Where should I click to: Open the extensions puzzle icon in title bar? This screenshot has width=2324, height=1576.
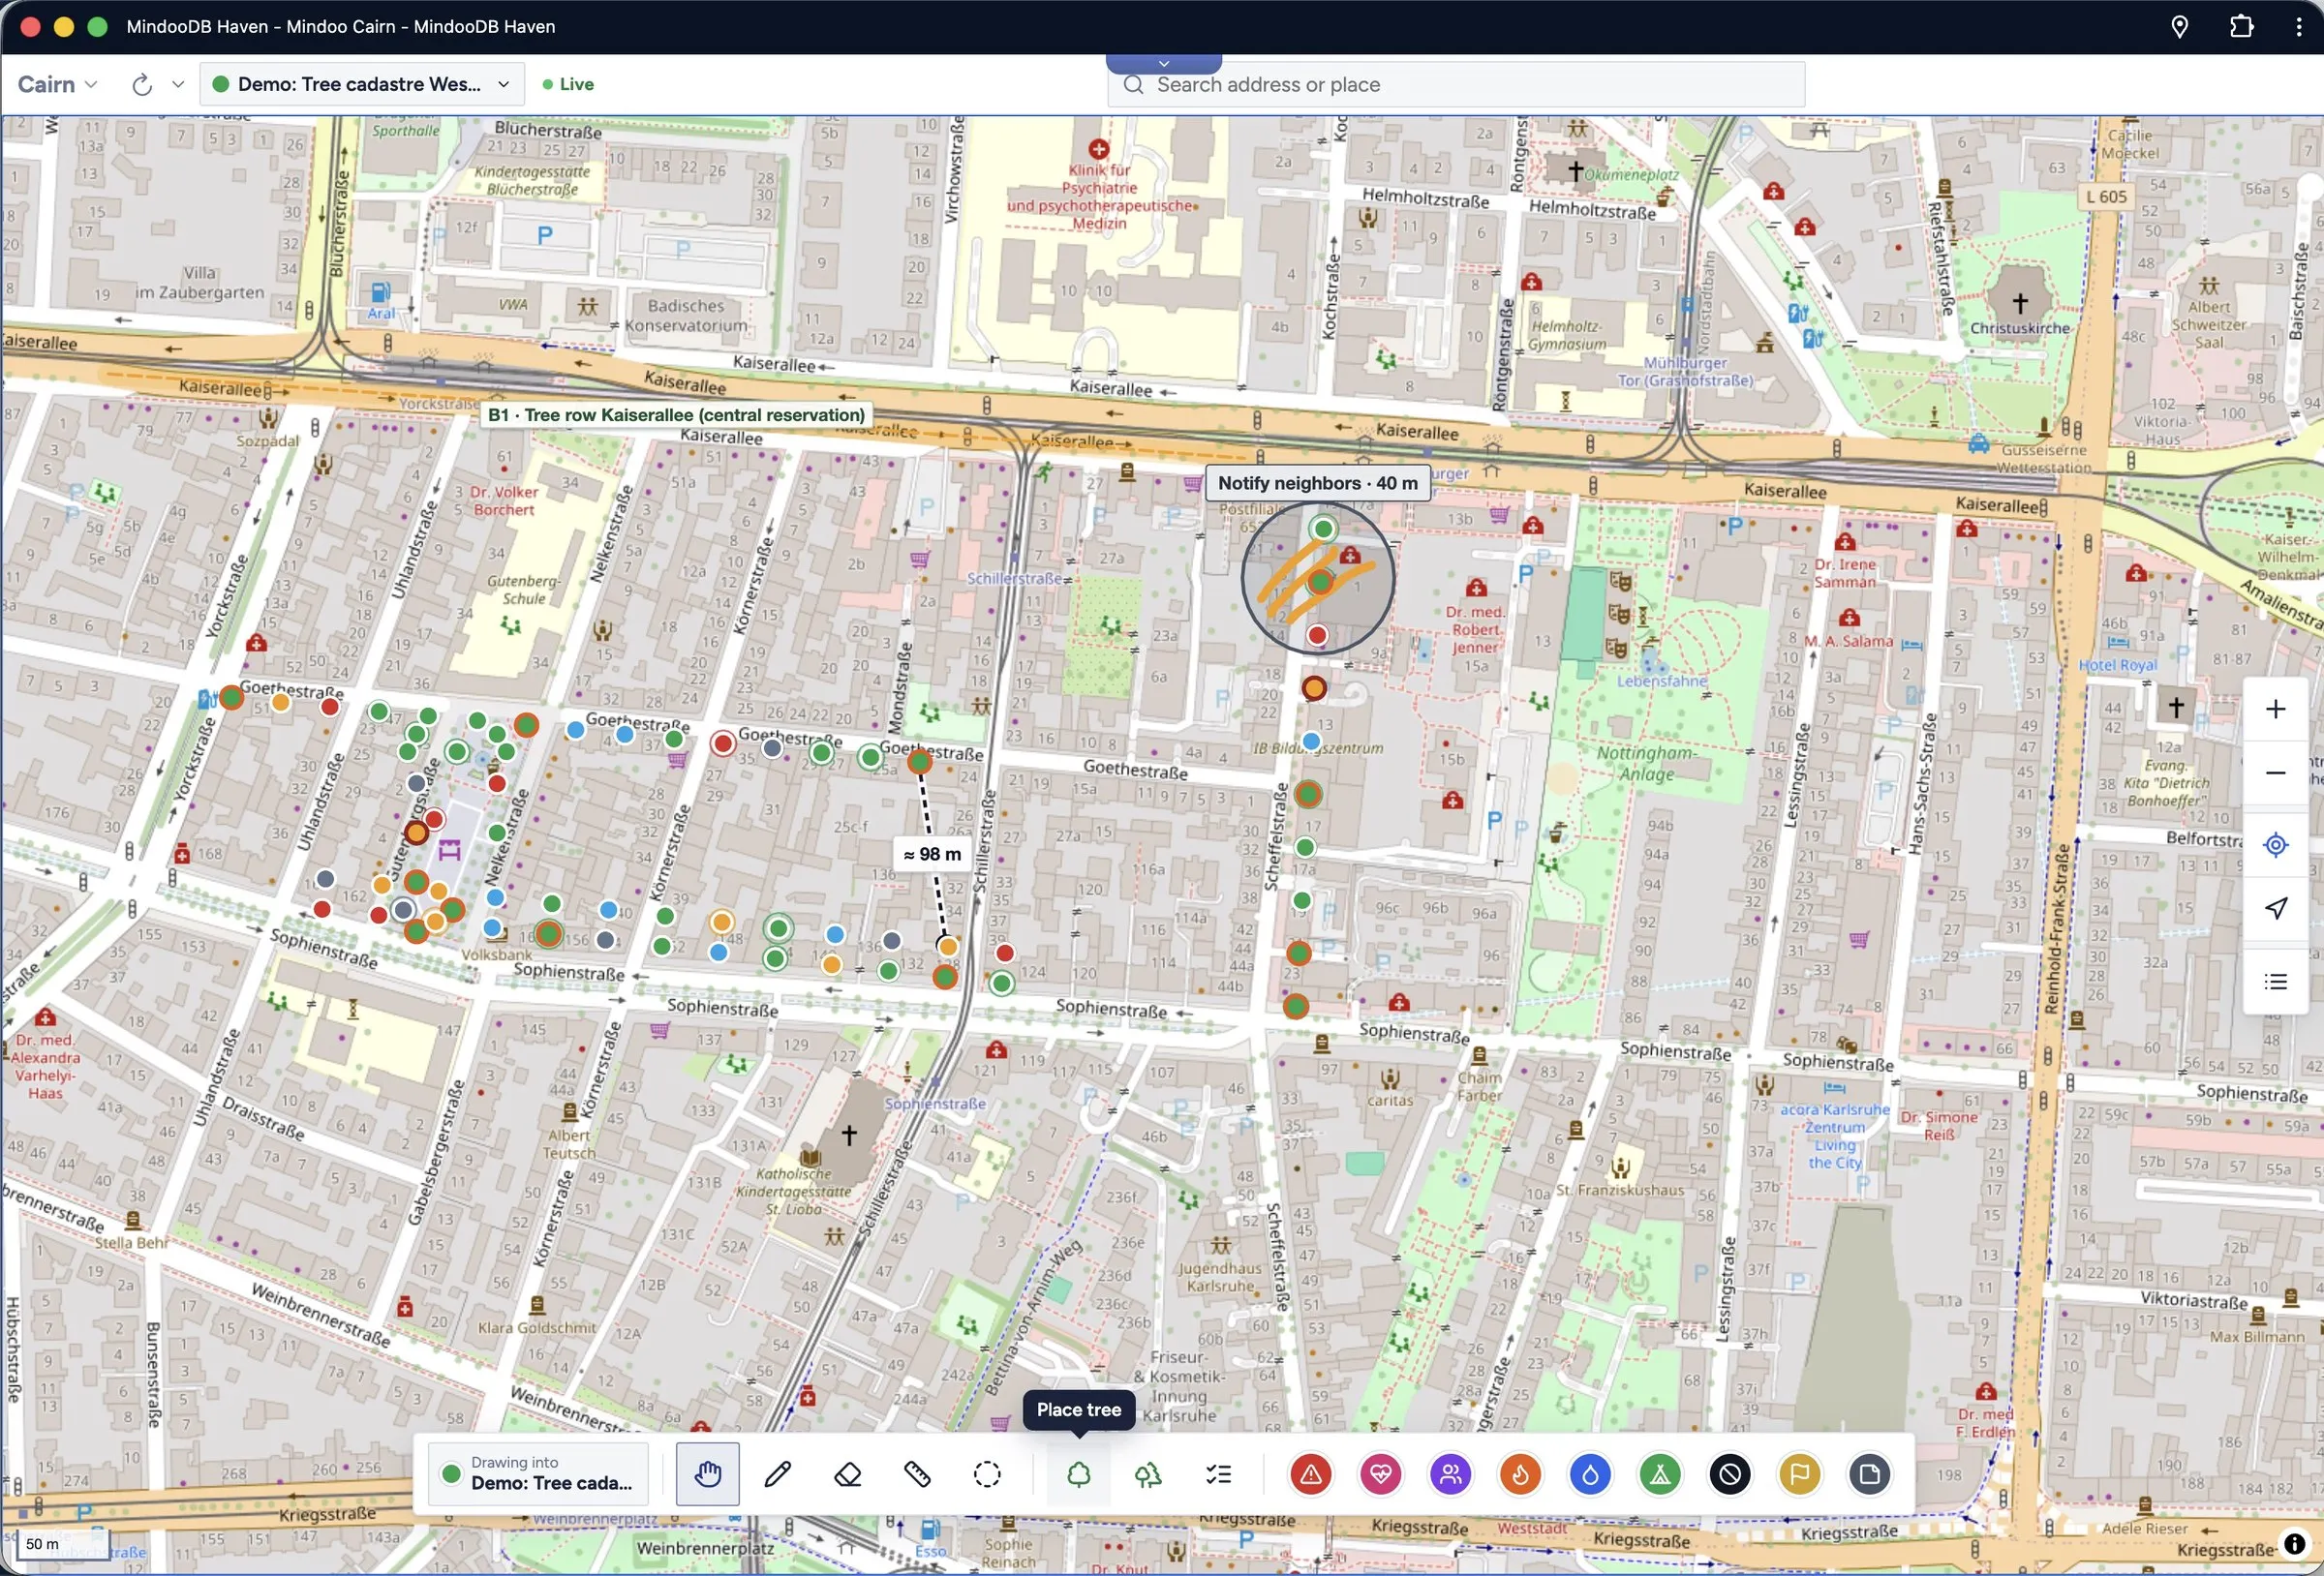pos(2241,27)
